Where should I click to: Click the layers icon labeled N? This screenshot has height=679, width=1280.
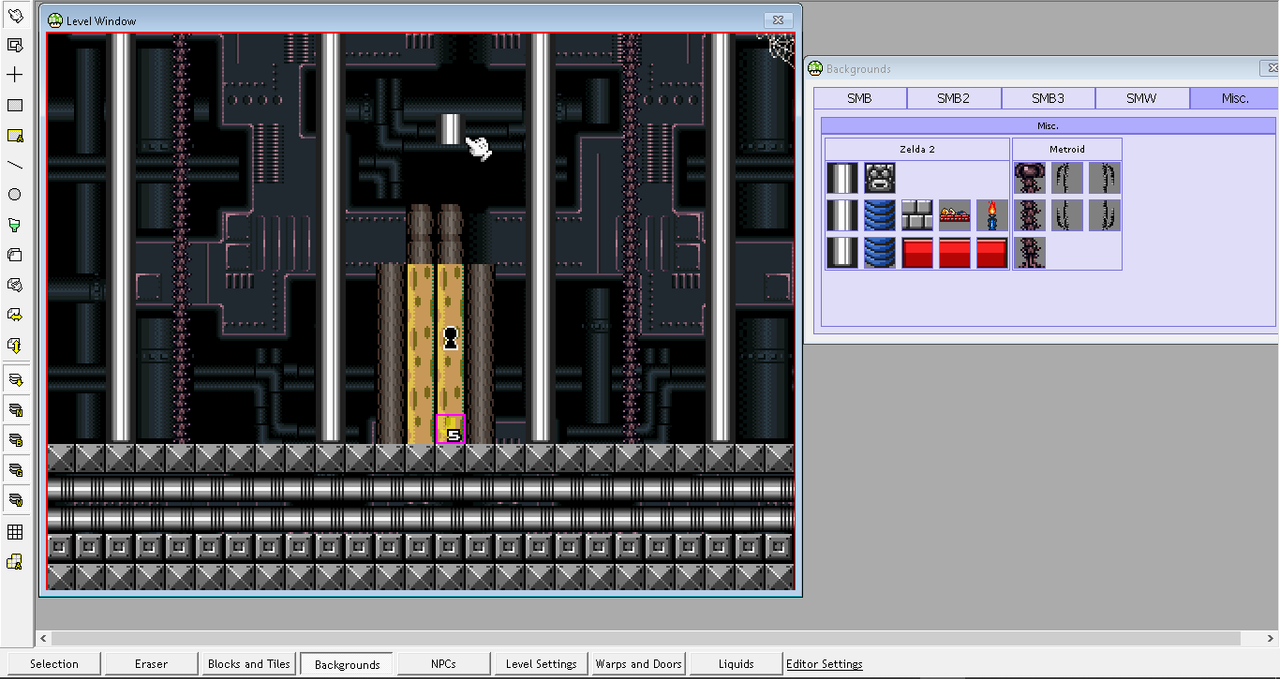click(15, 410)
